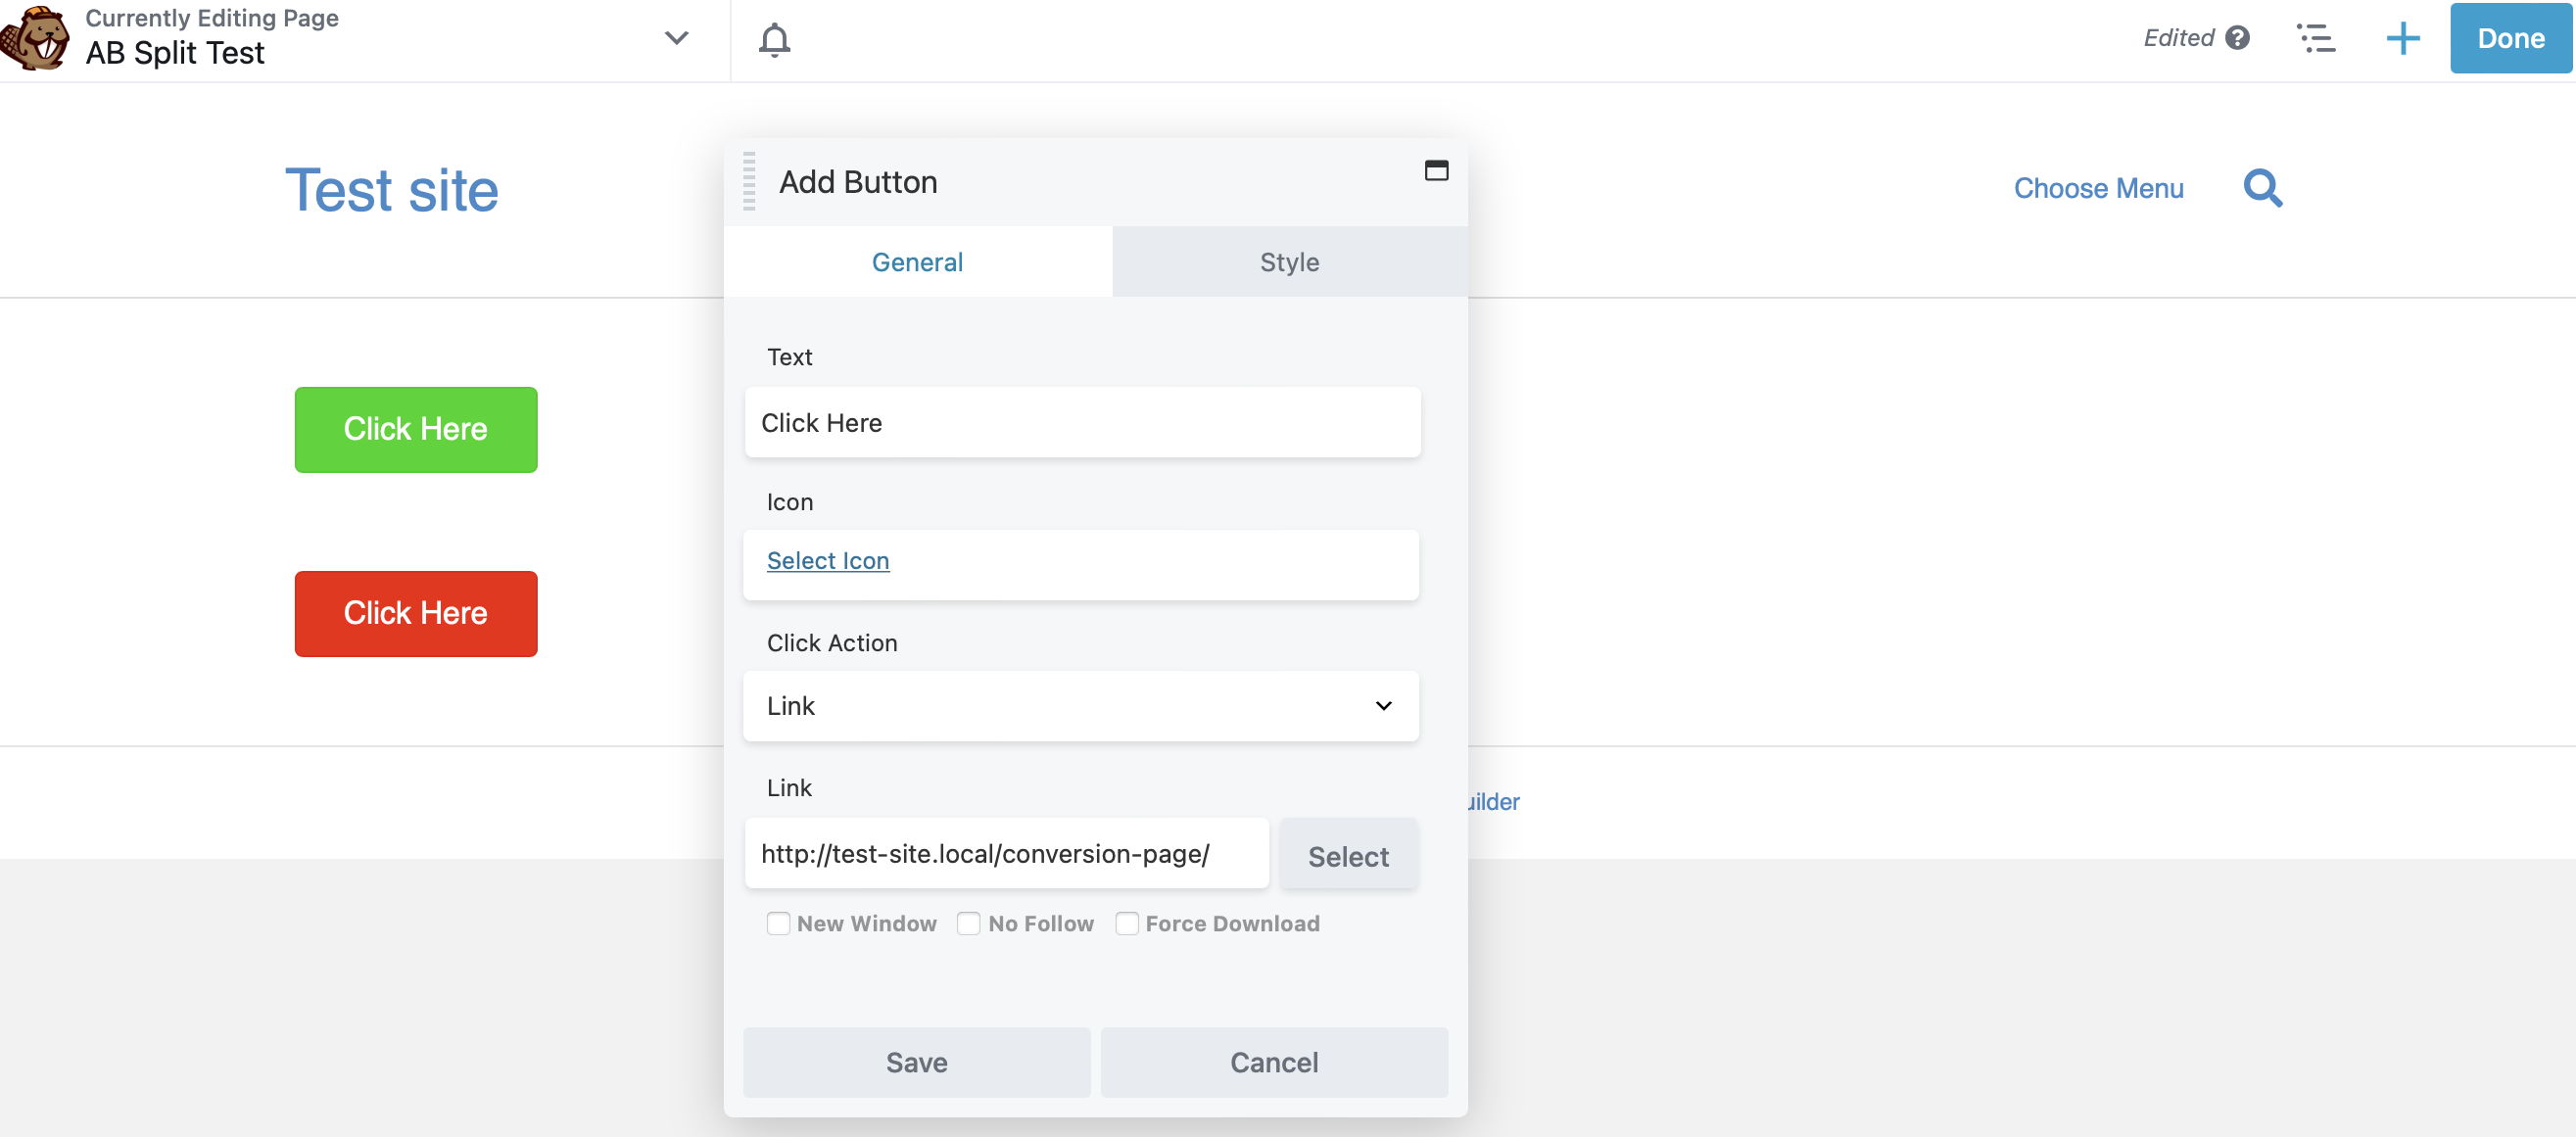
Task: Enable the New Window checkbox
Action: pos(778,923)
